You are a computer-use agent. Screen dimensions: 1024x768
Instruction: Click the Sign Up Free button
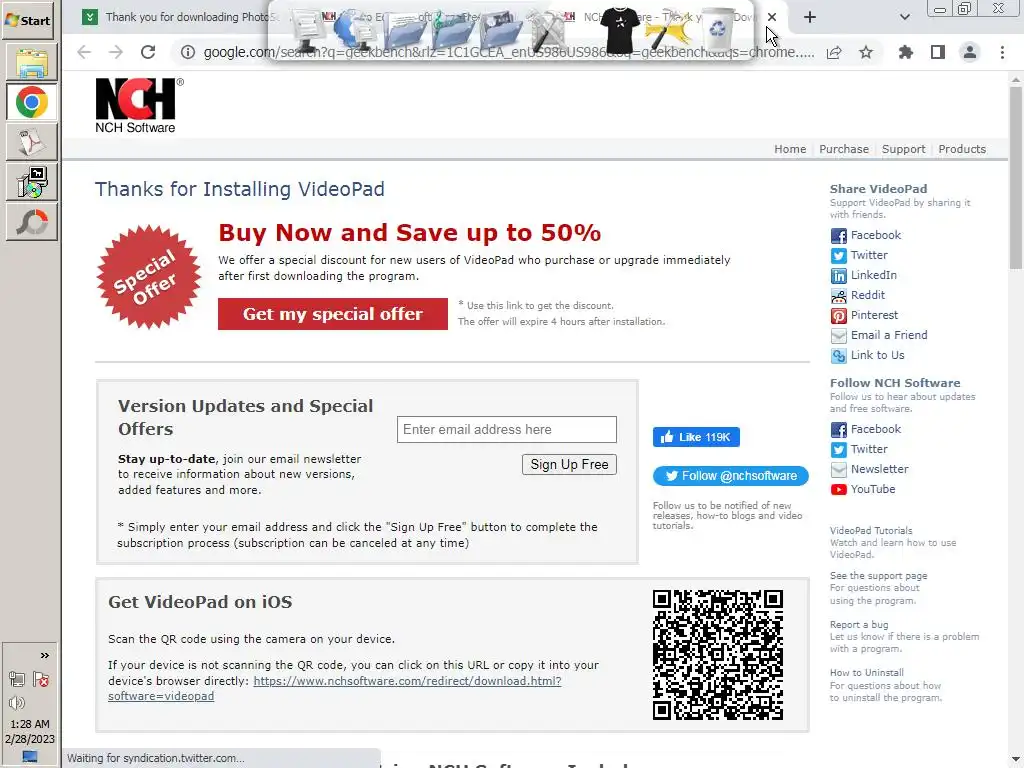pos(569,464)
